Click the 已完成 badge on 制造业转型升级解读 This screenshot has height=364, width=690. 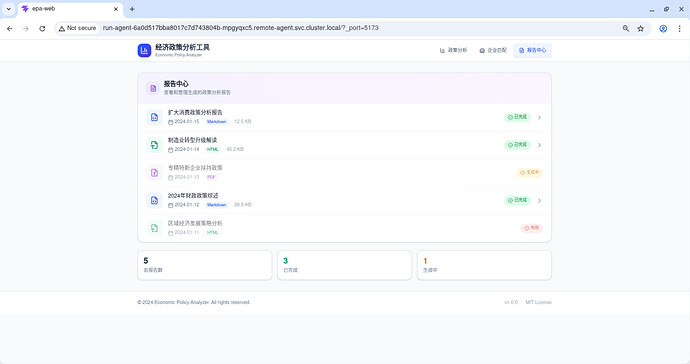tap(517, 145)
